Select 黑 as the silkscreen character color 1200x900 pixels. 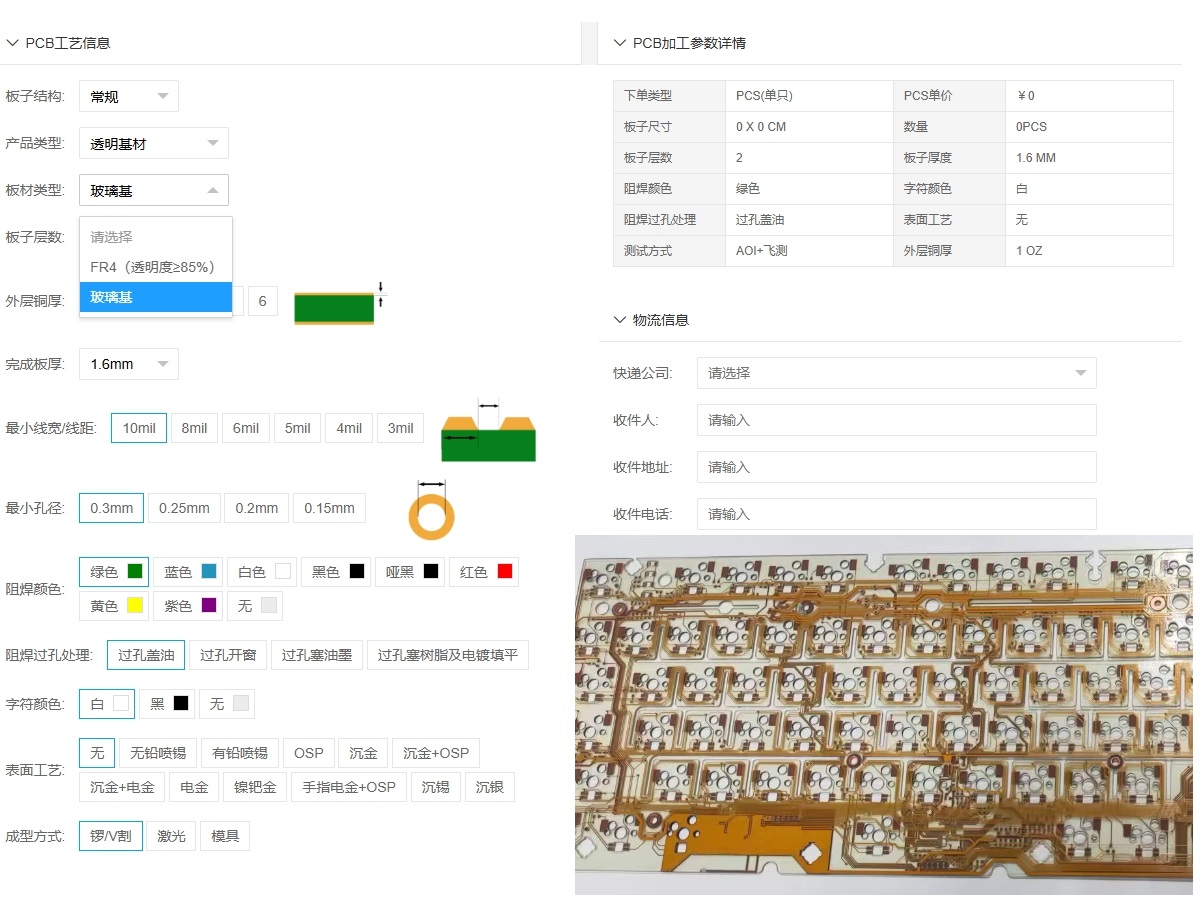[x=166, y=703]
